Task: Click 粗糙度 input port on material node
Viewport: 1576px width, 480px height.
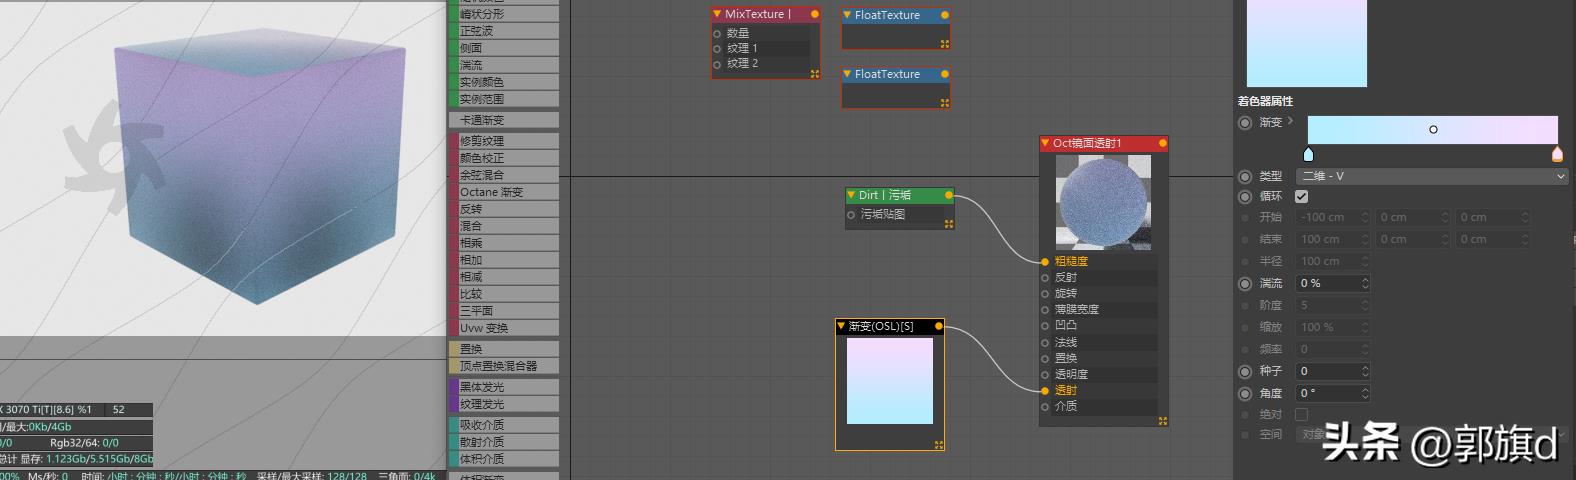Action: [1045, 261]
